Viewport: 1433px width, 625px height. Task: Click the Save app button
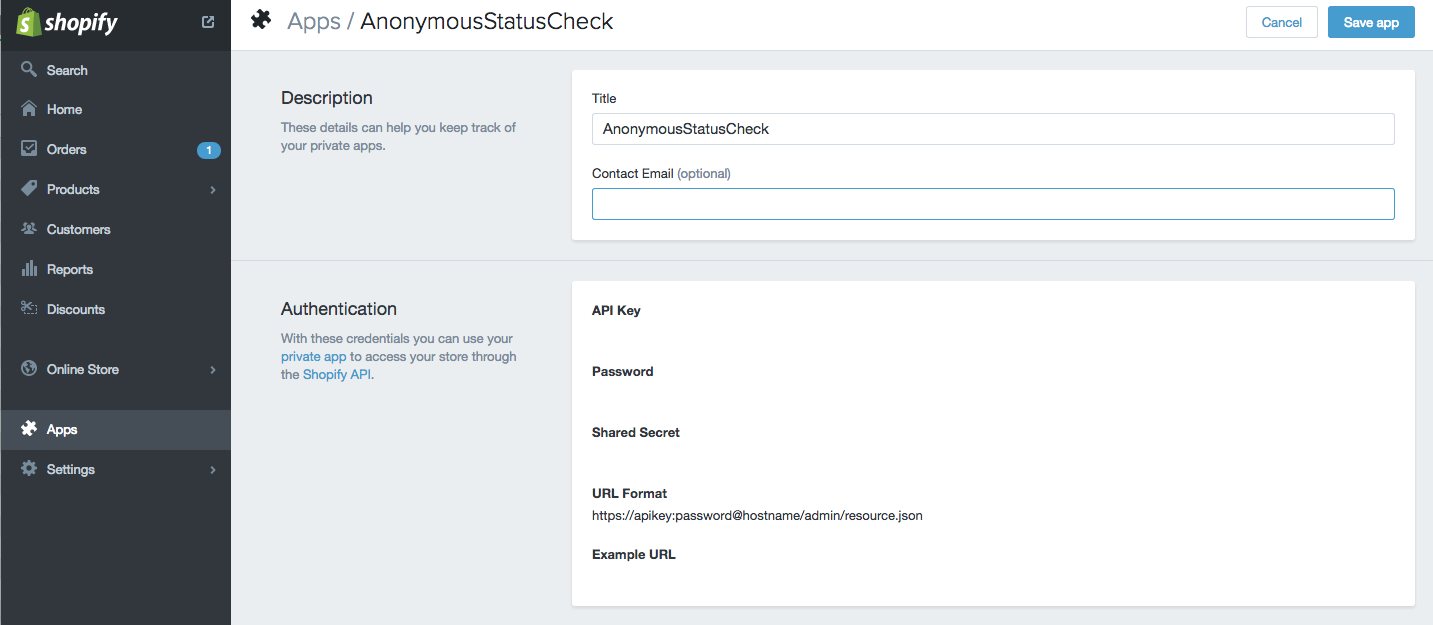coord(1371,22)
